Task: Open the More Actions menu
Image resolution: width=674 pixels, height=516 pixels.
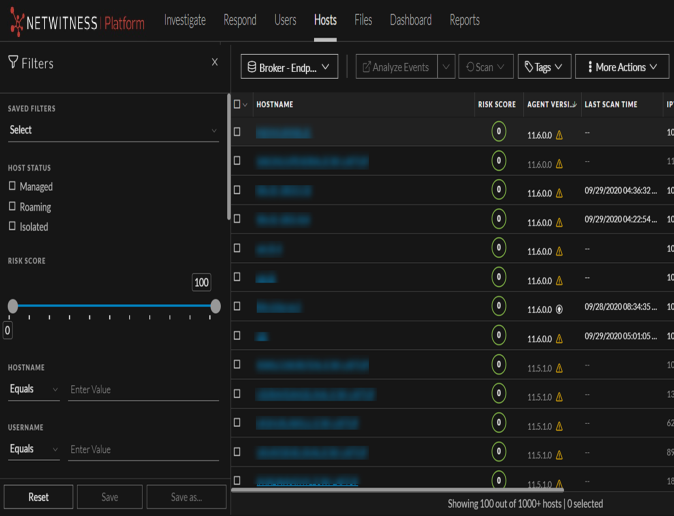Action: point(622,67)
